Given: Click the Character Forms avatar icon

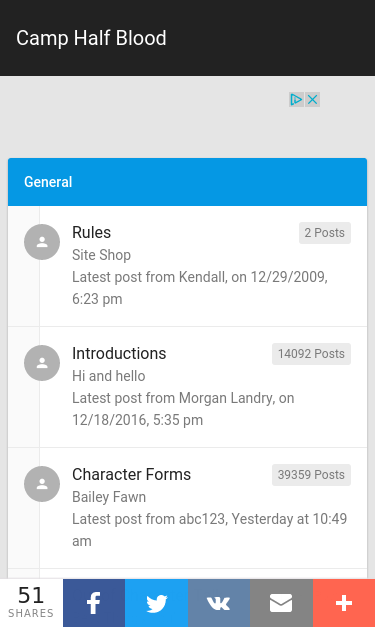Looking at the screenshot, I should 42,484.
